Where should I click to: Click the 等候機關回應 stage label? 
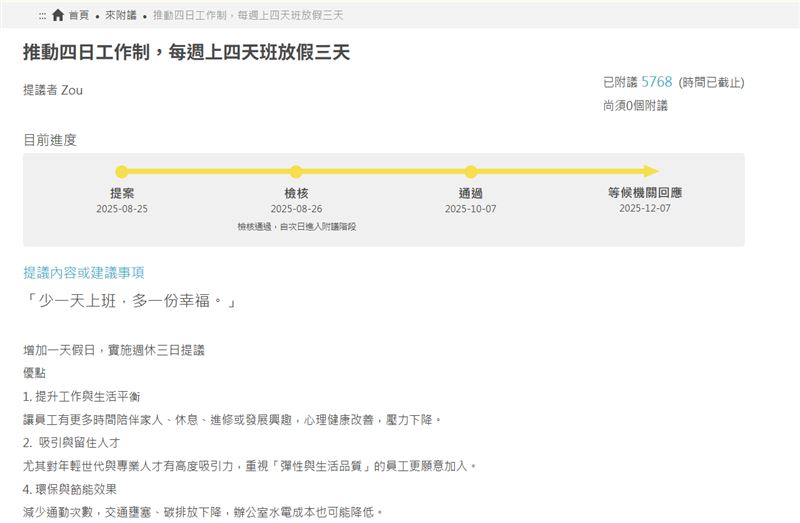pyautogui.click(x=644, y=192)
